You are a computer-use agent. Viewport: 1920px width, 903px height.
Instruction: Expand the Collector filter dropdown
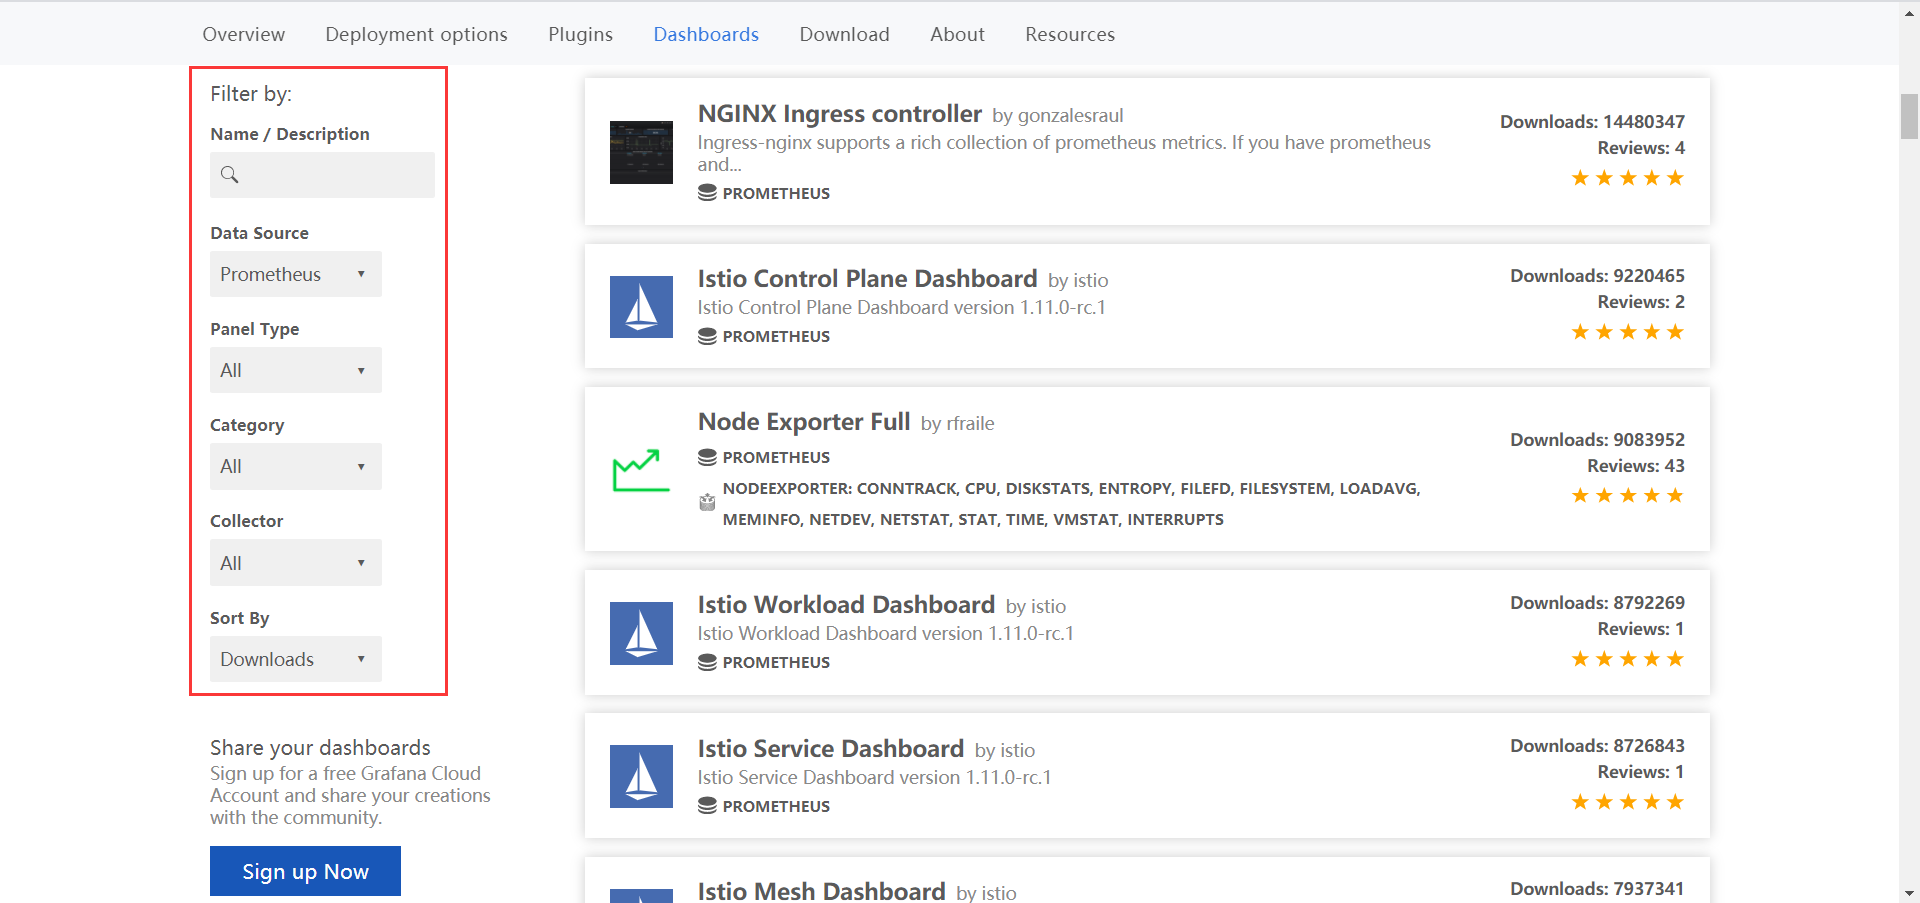click(x=295, y=563)
